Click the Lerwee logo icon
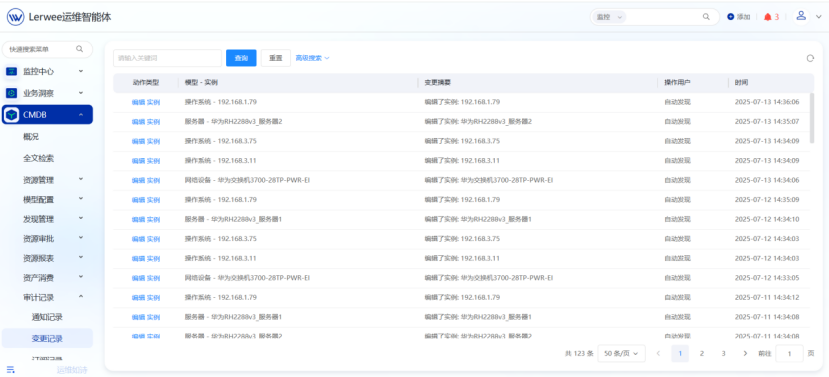Viewport: 829px width, 377px height. coord(15,17)
